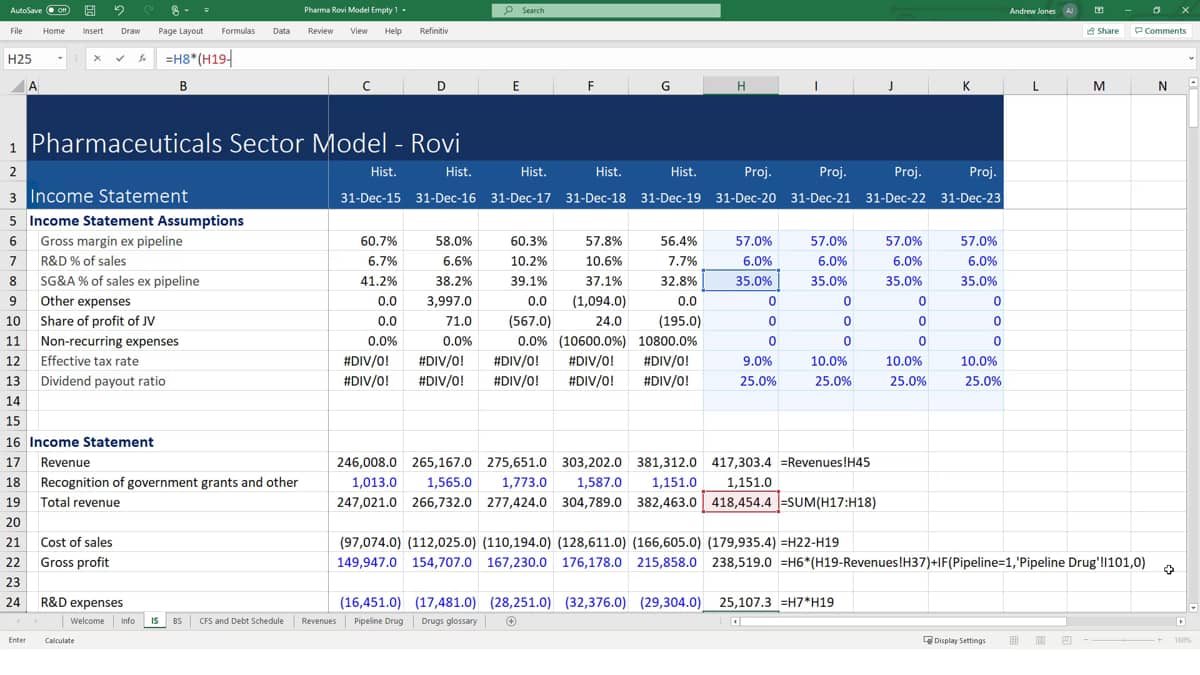Switch to CFS and Debt Schedule sheet
This screenshot has height=675, width=1200.
pos(241,621)
